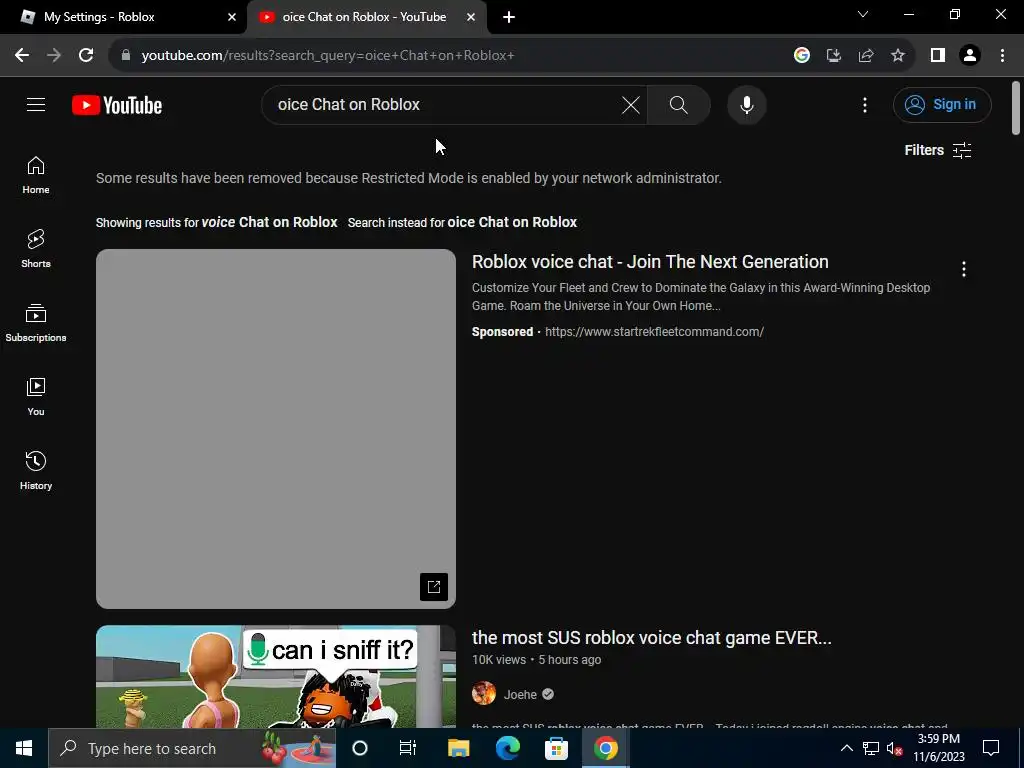Click the address bar URL
Viewport: 1024px width, 768px height.
328,56
